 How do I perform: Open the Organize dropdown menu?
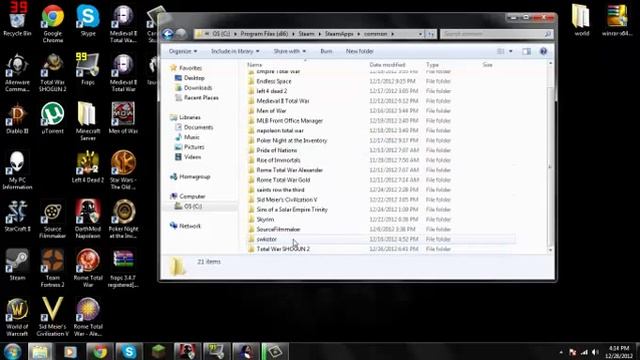183,51
